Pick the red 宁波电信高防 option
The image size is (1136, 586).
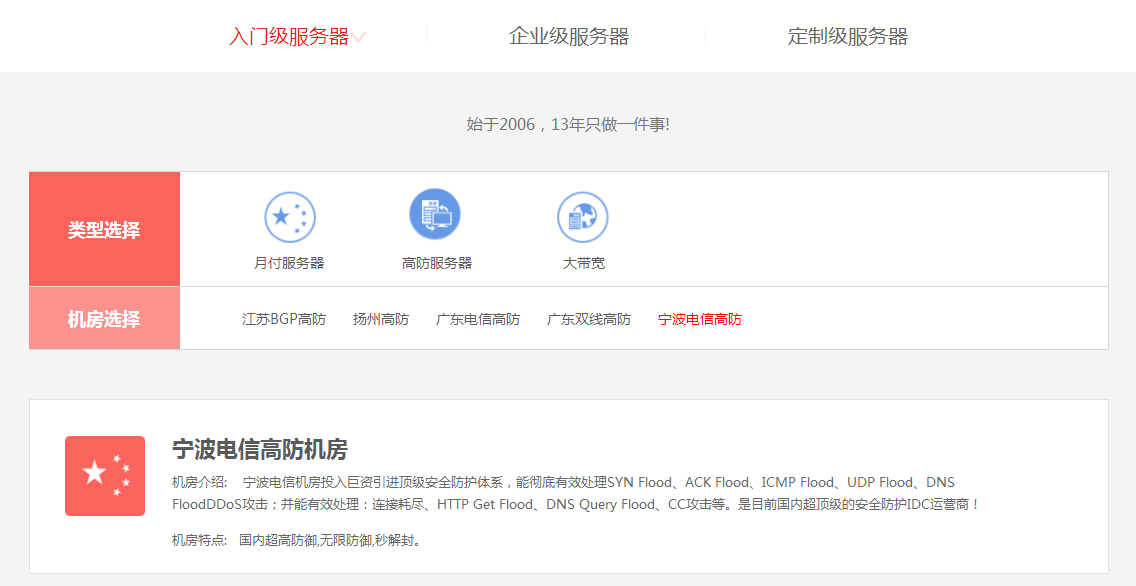(700, 320)
